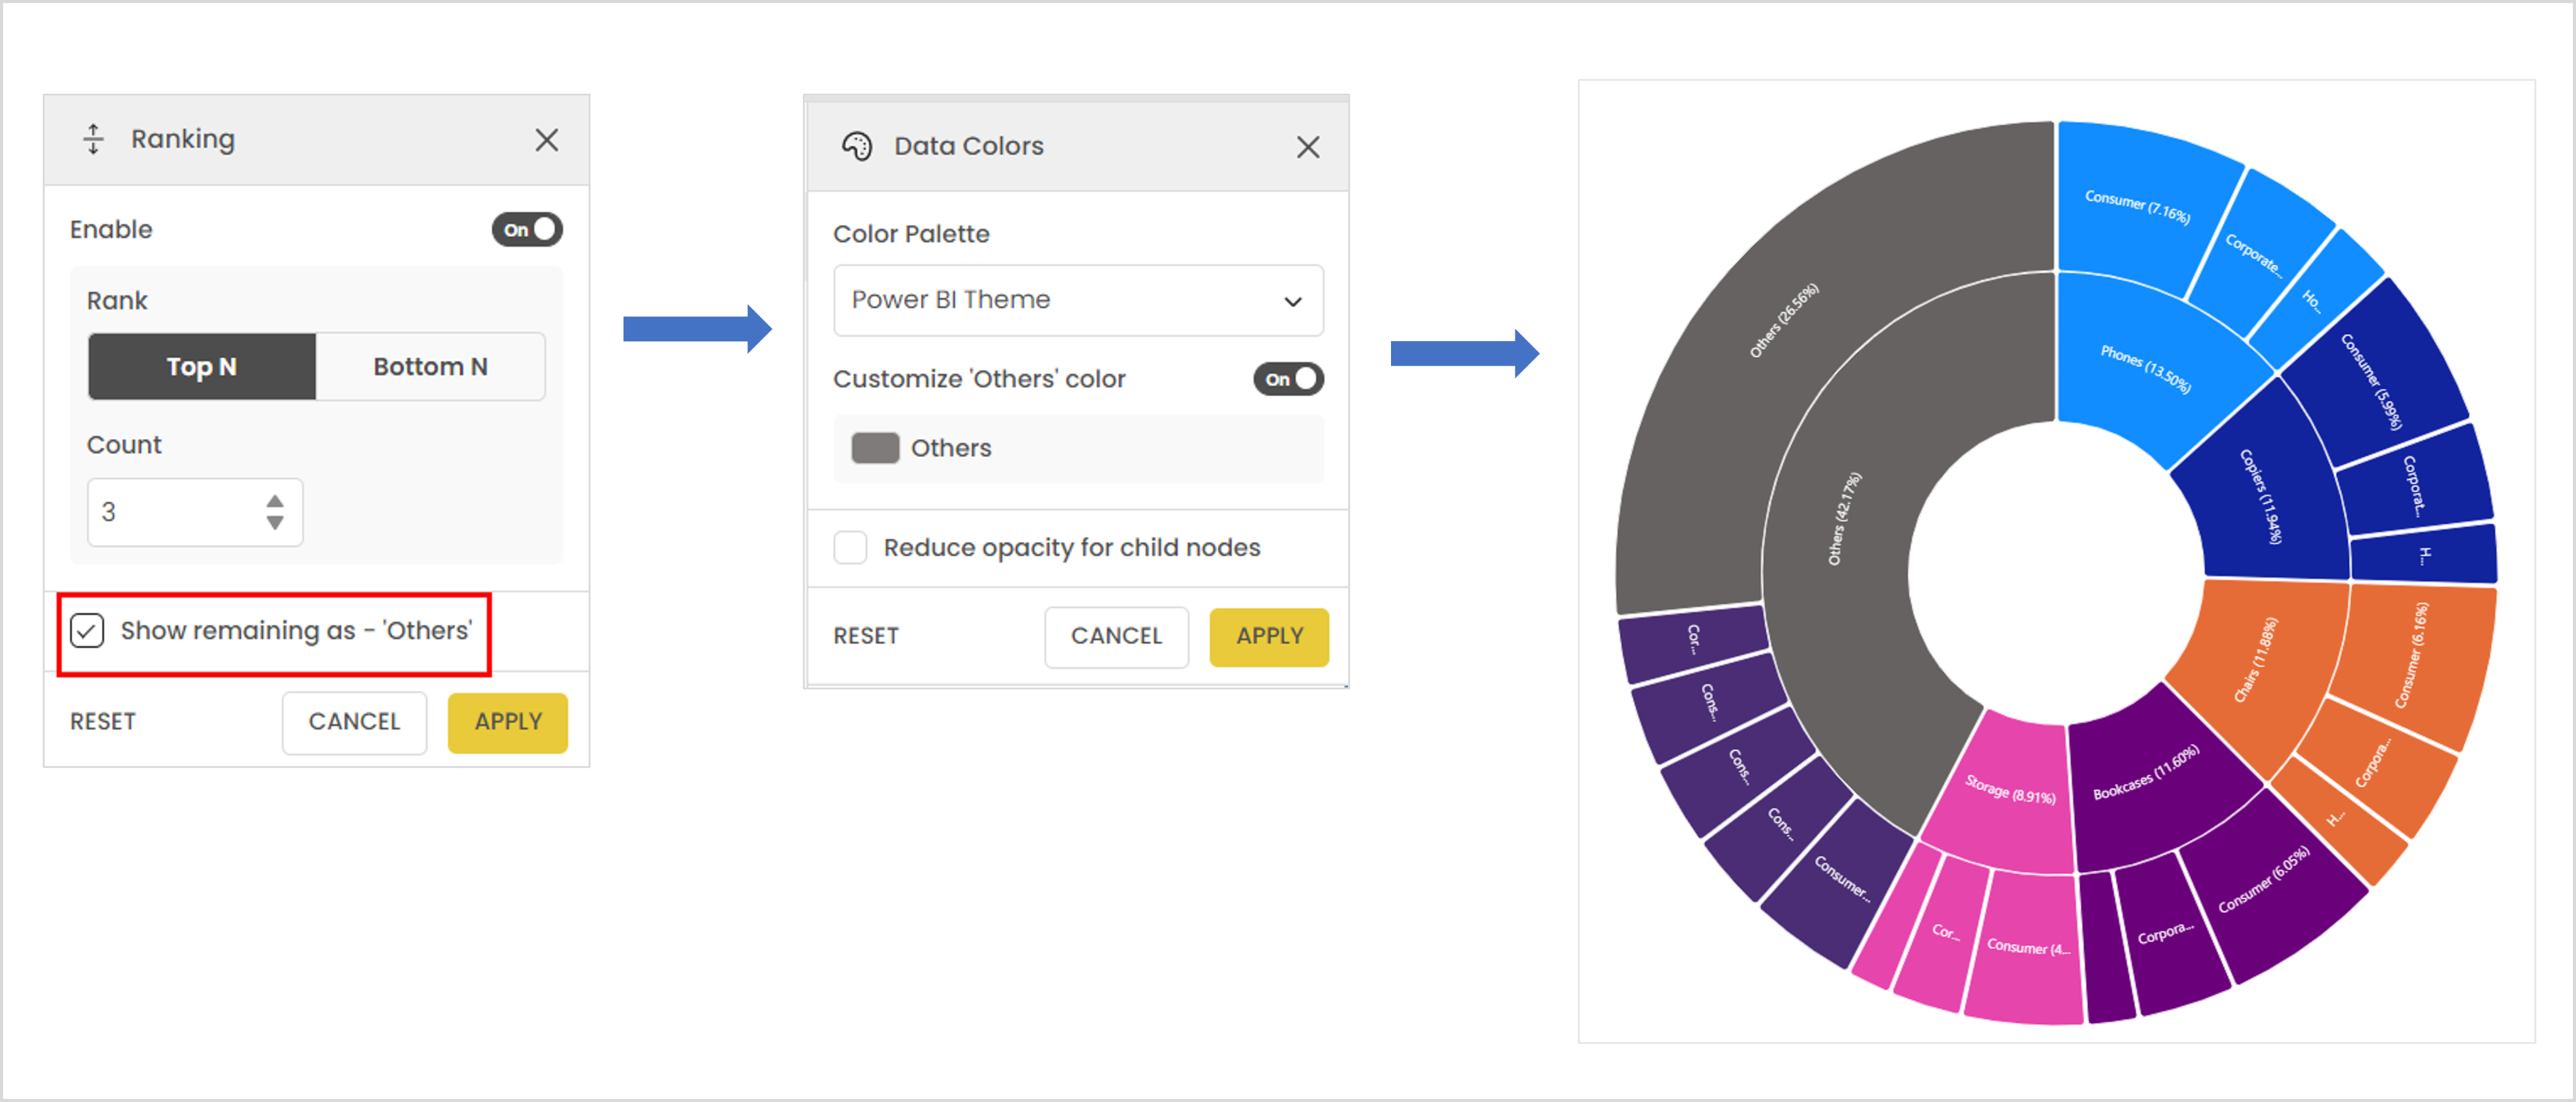Close the Data Colors panel

click(x=1307, y=147)
